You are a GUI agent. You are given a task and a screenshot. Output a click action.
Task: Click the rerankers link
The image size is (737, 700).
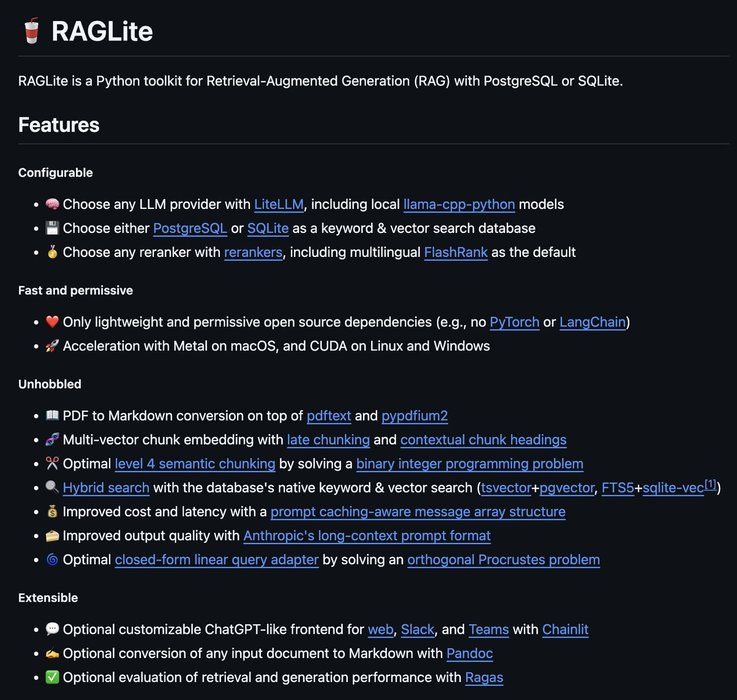254,252
